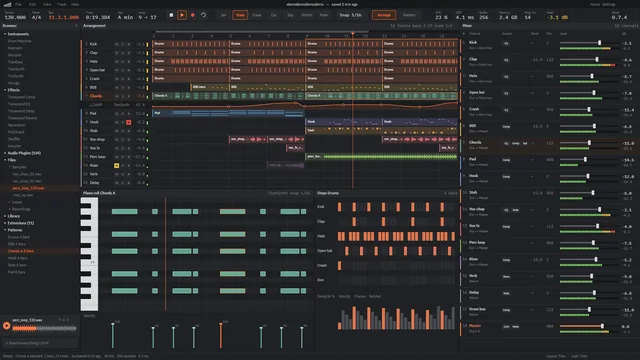The image size is (640, 360).
Task: Toggle the first Kick step in Step Drums
Action: pyautogui.click(x=340, y=207)
